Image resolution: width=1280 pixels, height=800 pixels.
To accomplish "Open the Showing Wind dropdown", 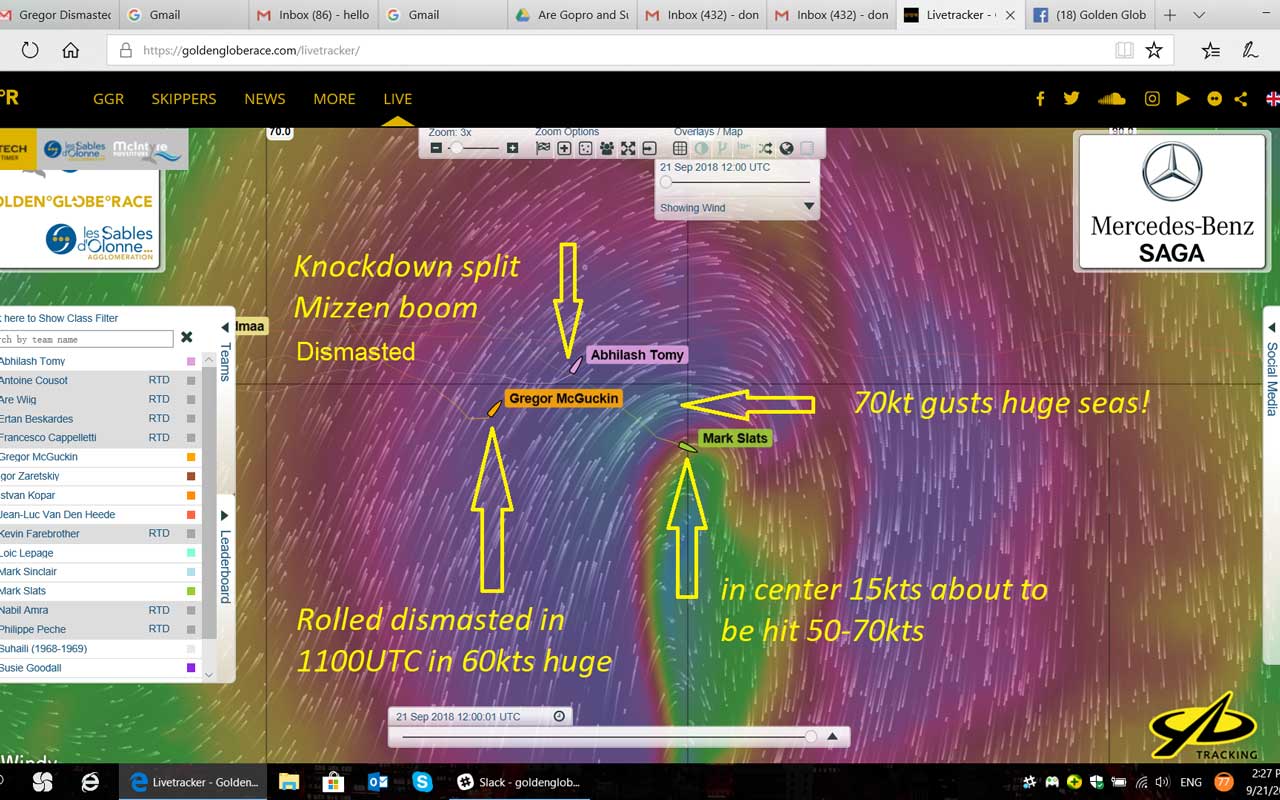I will (809, 207).
